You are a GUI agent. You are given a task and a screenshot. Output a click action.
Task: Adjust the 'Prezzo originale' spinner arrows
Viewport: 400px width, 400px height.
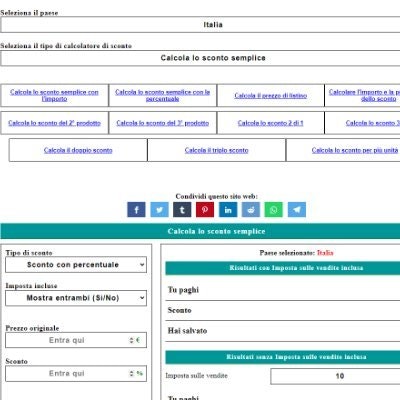point(132,340)
